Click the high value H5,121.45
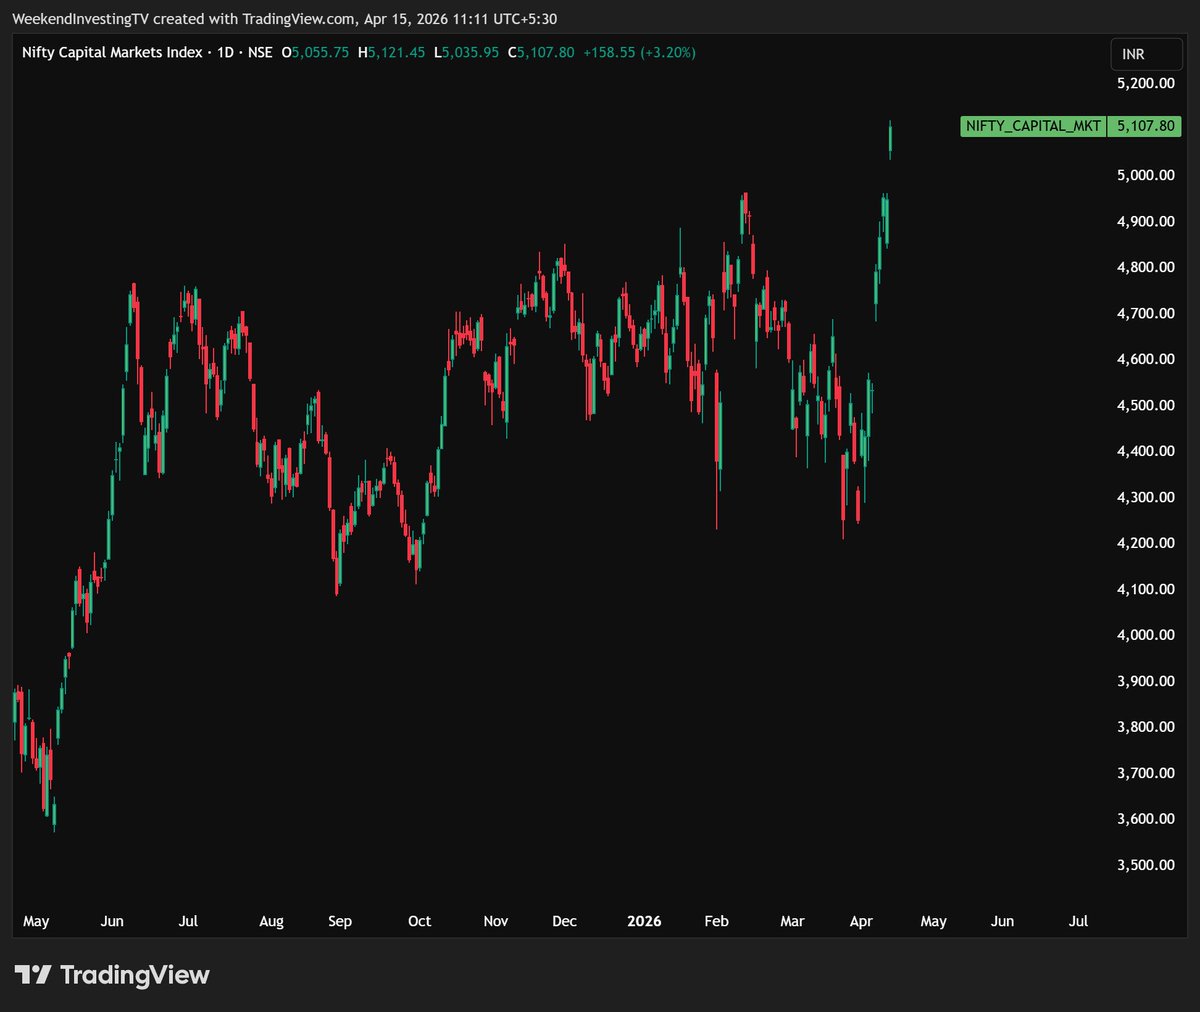 391,52
